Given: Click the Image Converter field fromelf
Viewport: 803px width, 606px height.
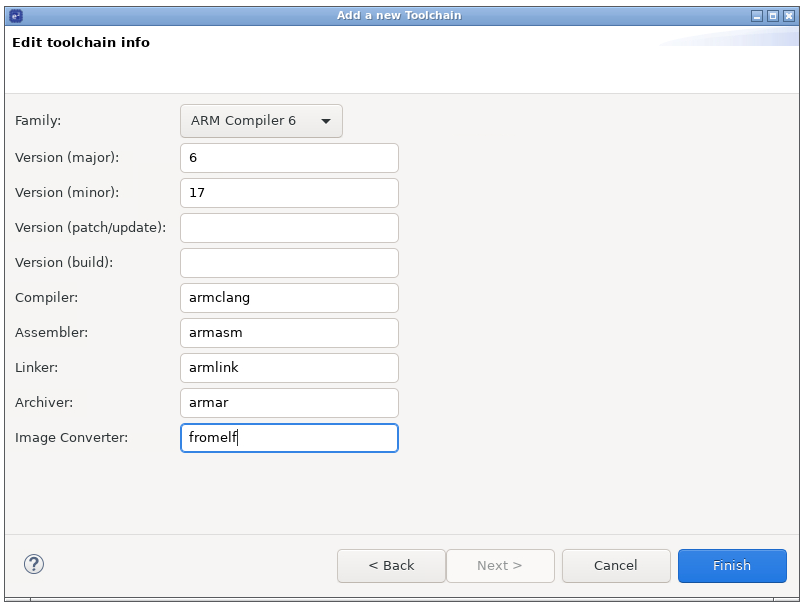Looking at the screenshot, I should pos(289,438).
